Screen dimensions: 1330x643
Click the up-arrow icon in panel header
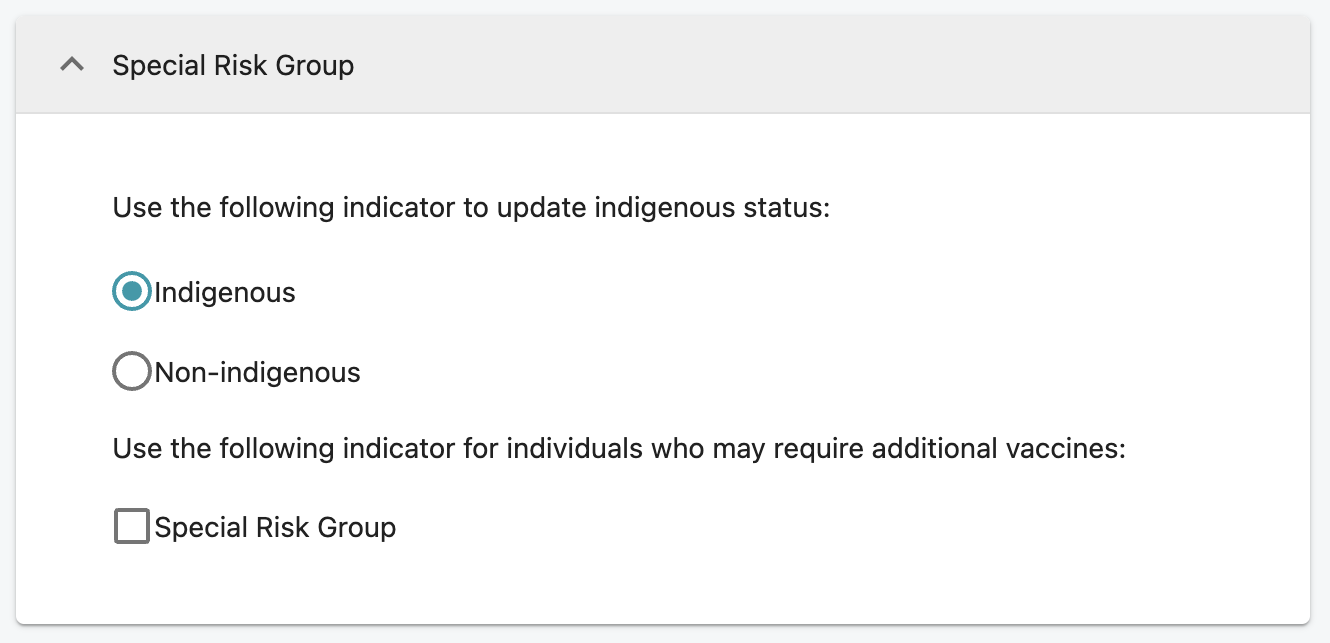click(x=72, y=65)
